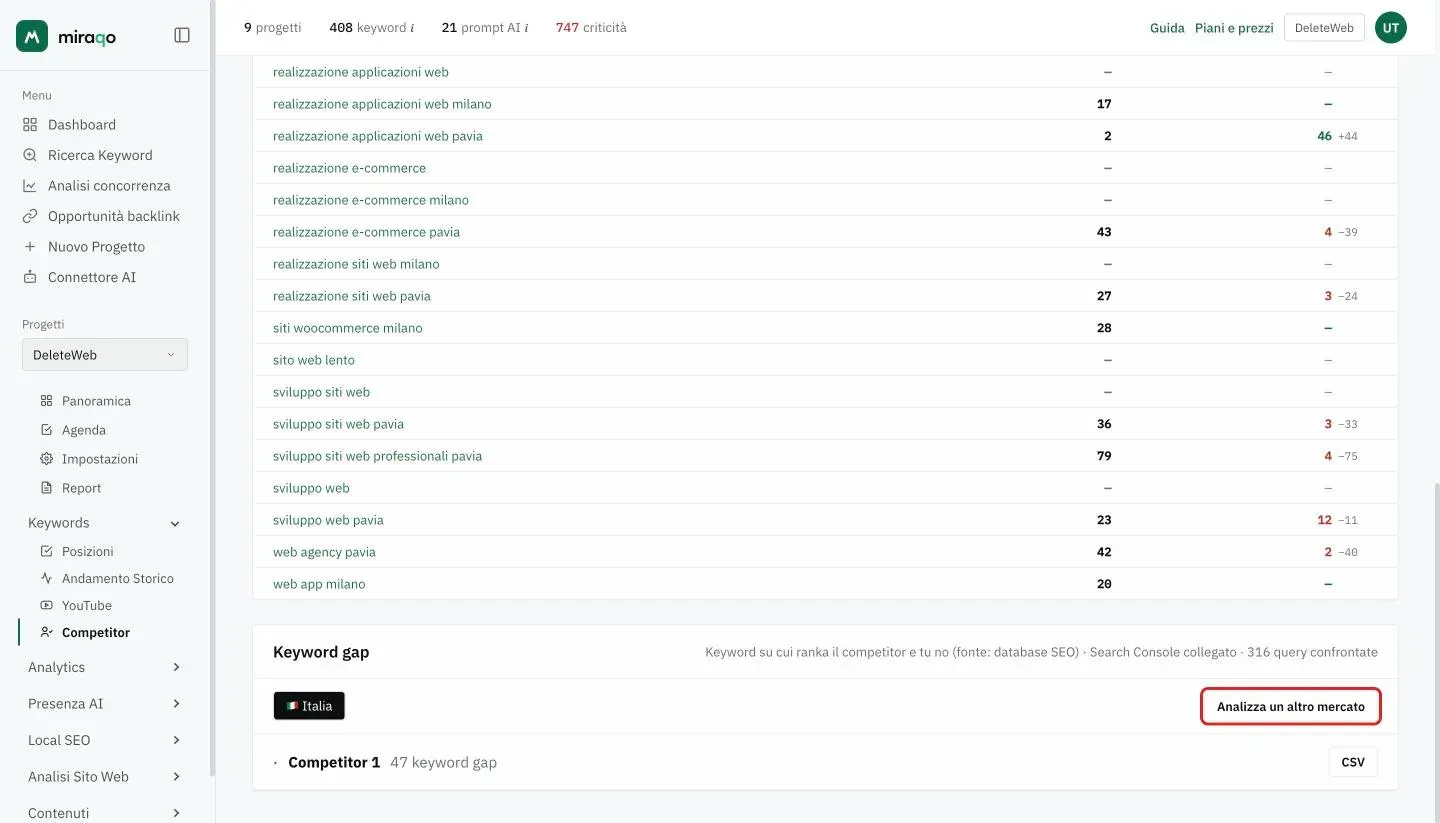The image size is (1440, 823).
Task: Expand the Local SEO section
Action: coord(105,740)
